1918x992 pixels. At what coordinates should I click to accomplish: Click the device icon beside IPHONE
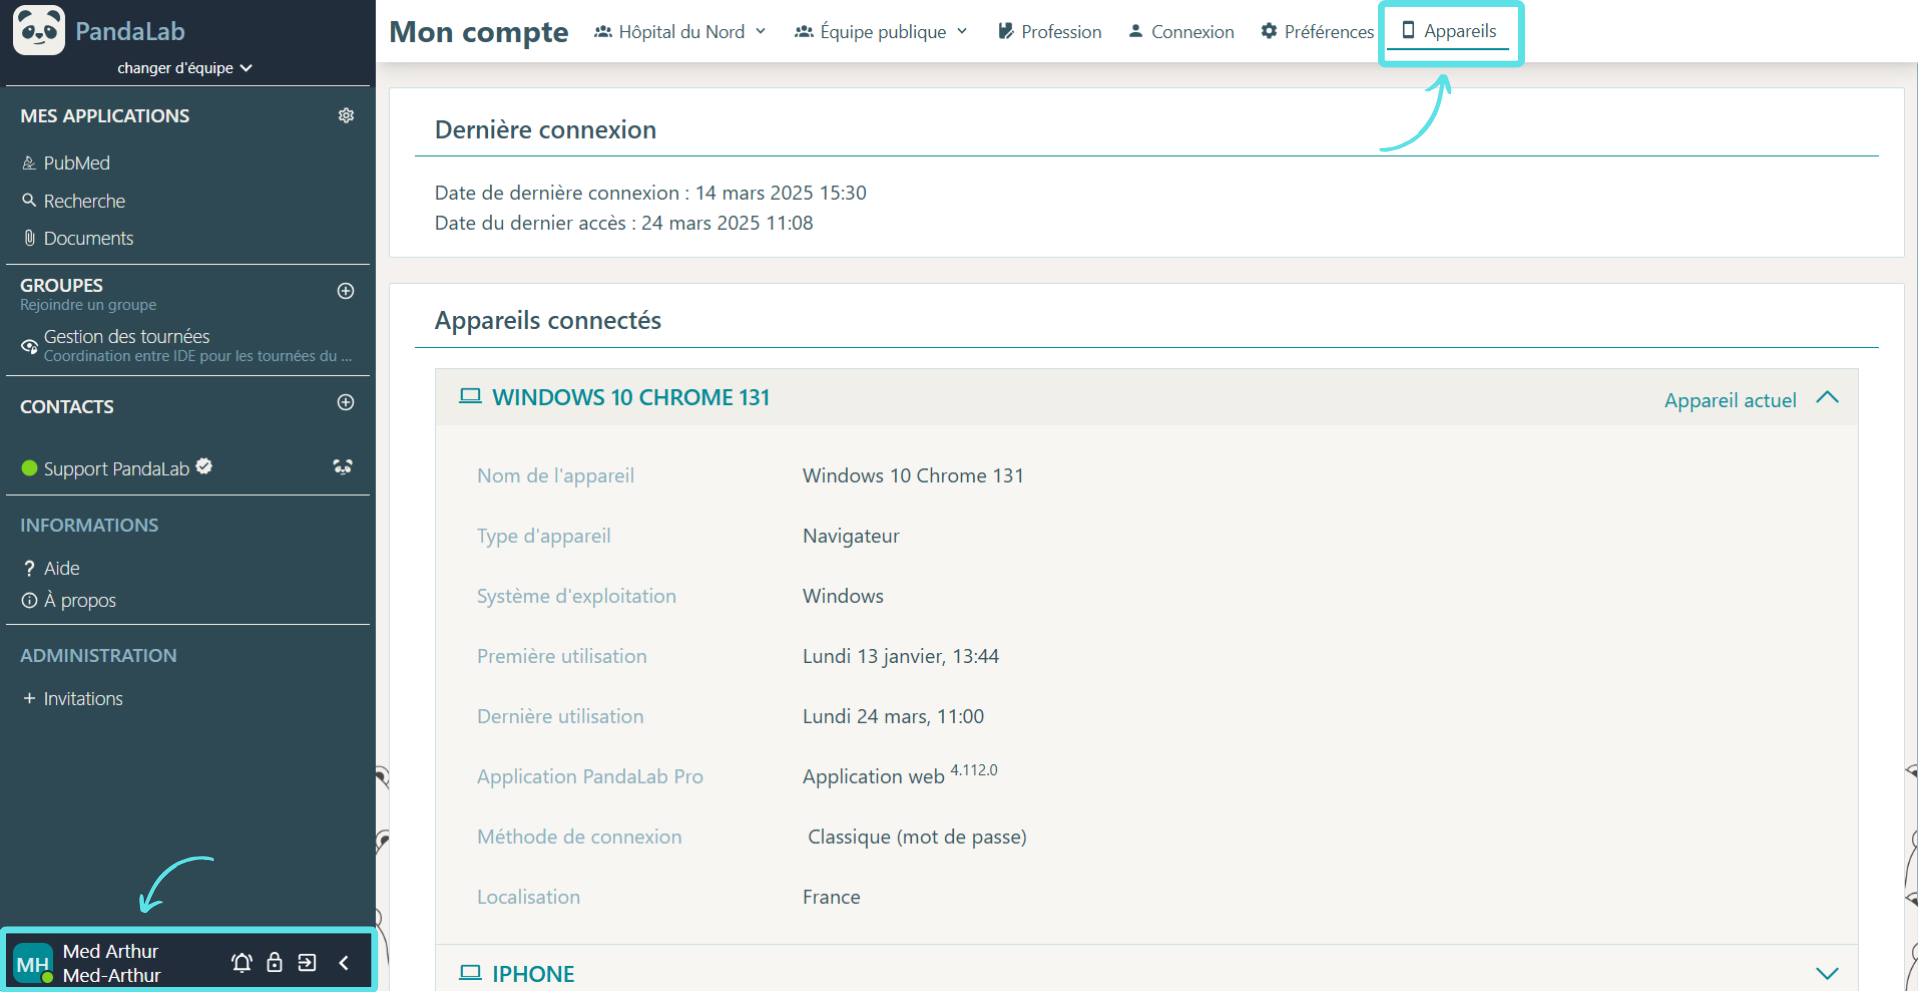coord(470,972)
